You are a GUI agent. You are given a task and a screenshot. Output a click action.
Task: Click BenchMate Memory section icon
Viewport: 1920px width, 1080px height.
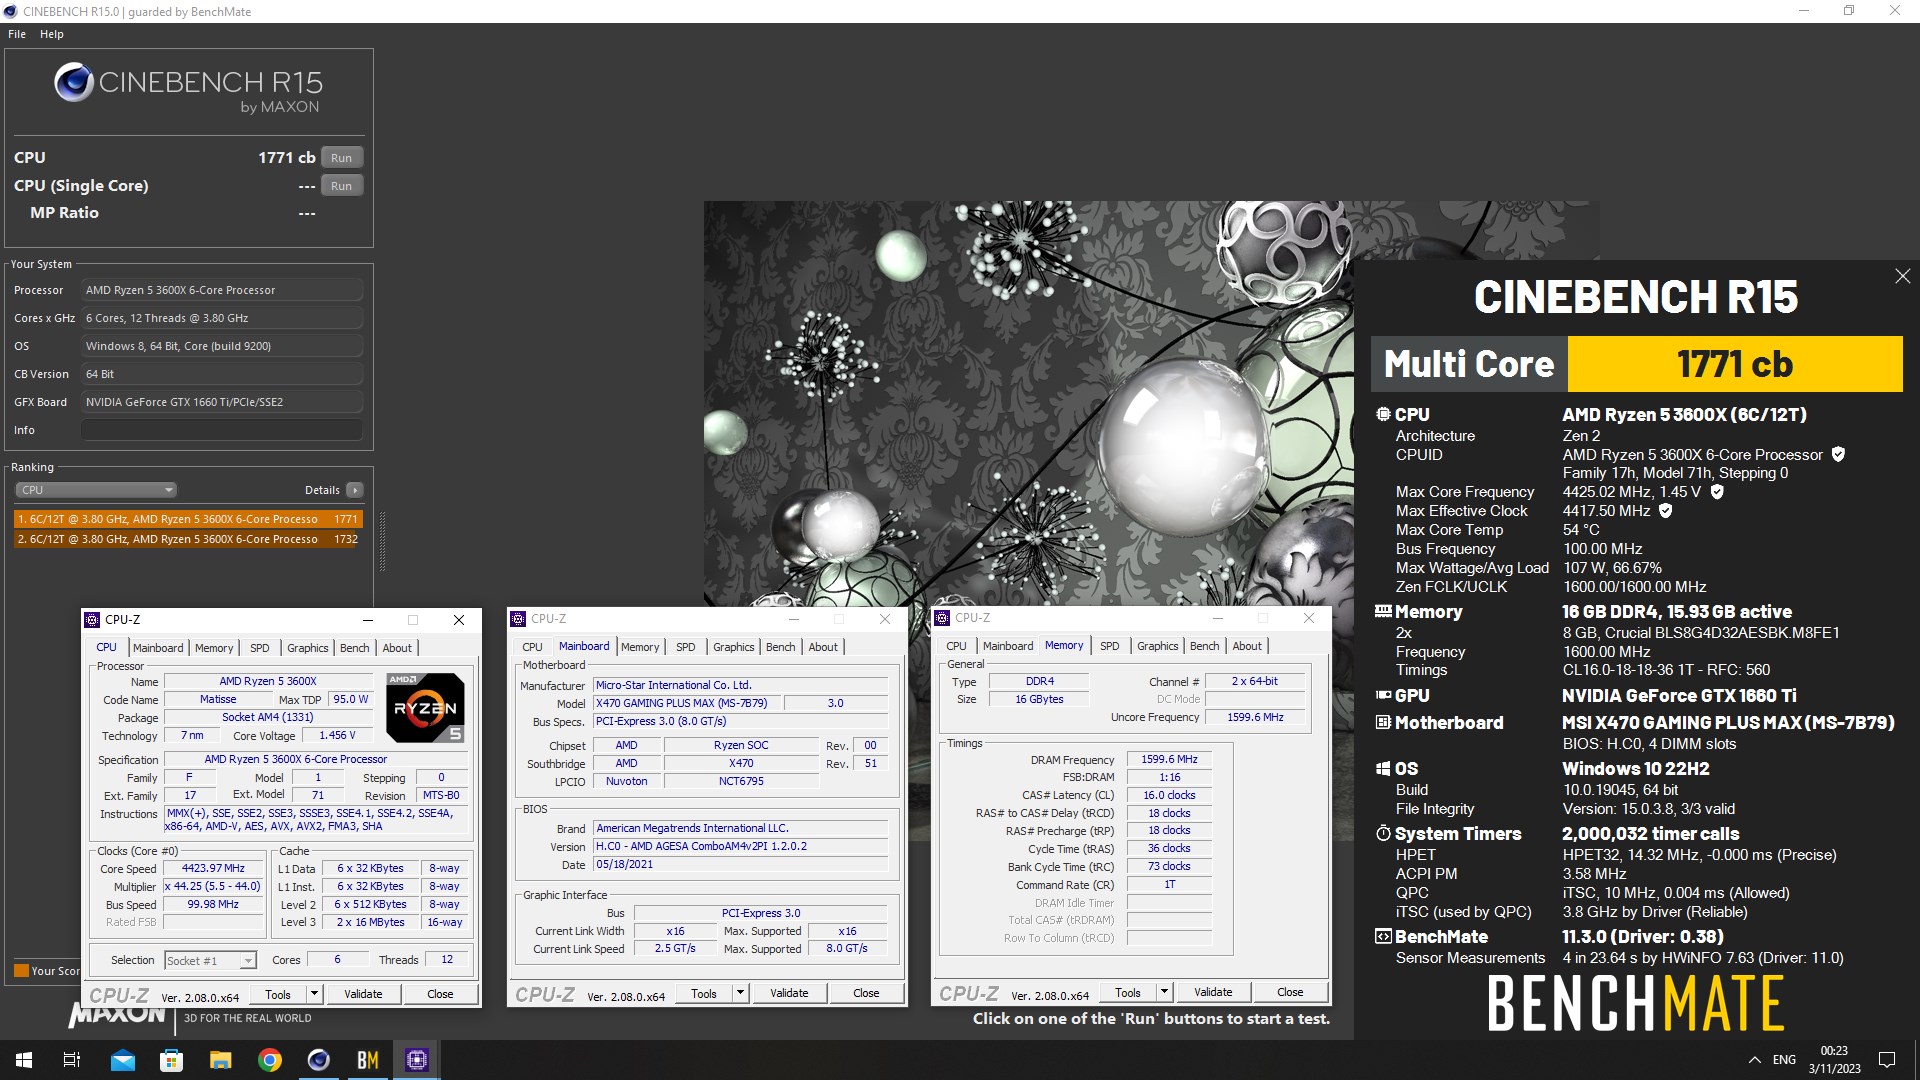(1383, 611)
